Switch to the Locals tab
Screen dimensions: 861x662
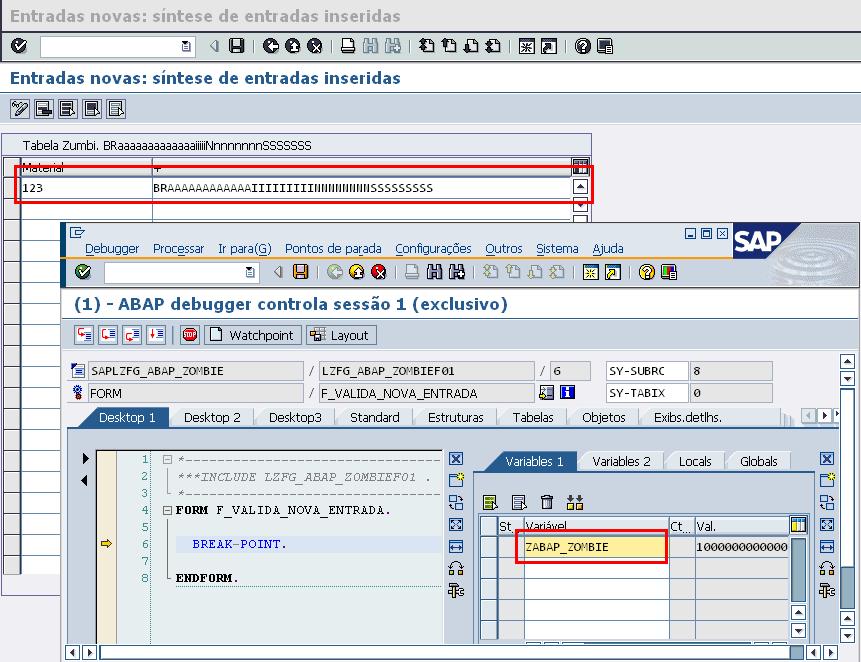pyautogui.click(x=695, y=461)
